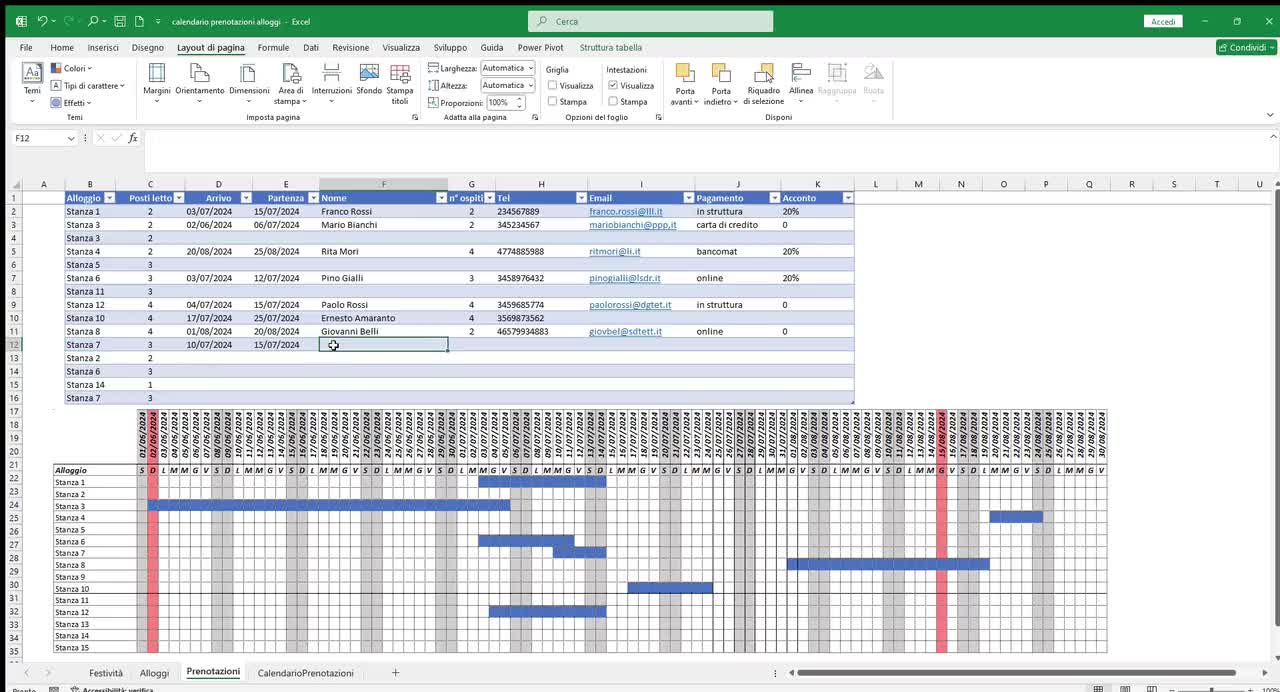The width and height of the screenshot is (1280, 692).
Task: Click the green Condividi button
Action: coord(1244,47)
